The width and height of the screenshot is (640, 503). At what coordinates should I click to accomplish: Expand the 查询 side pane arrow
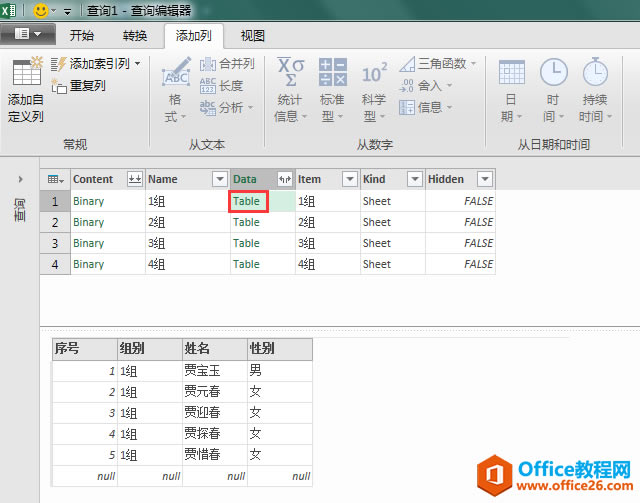pos(20,179)
